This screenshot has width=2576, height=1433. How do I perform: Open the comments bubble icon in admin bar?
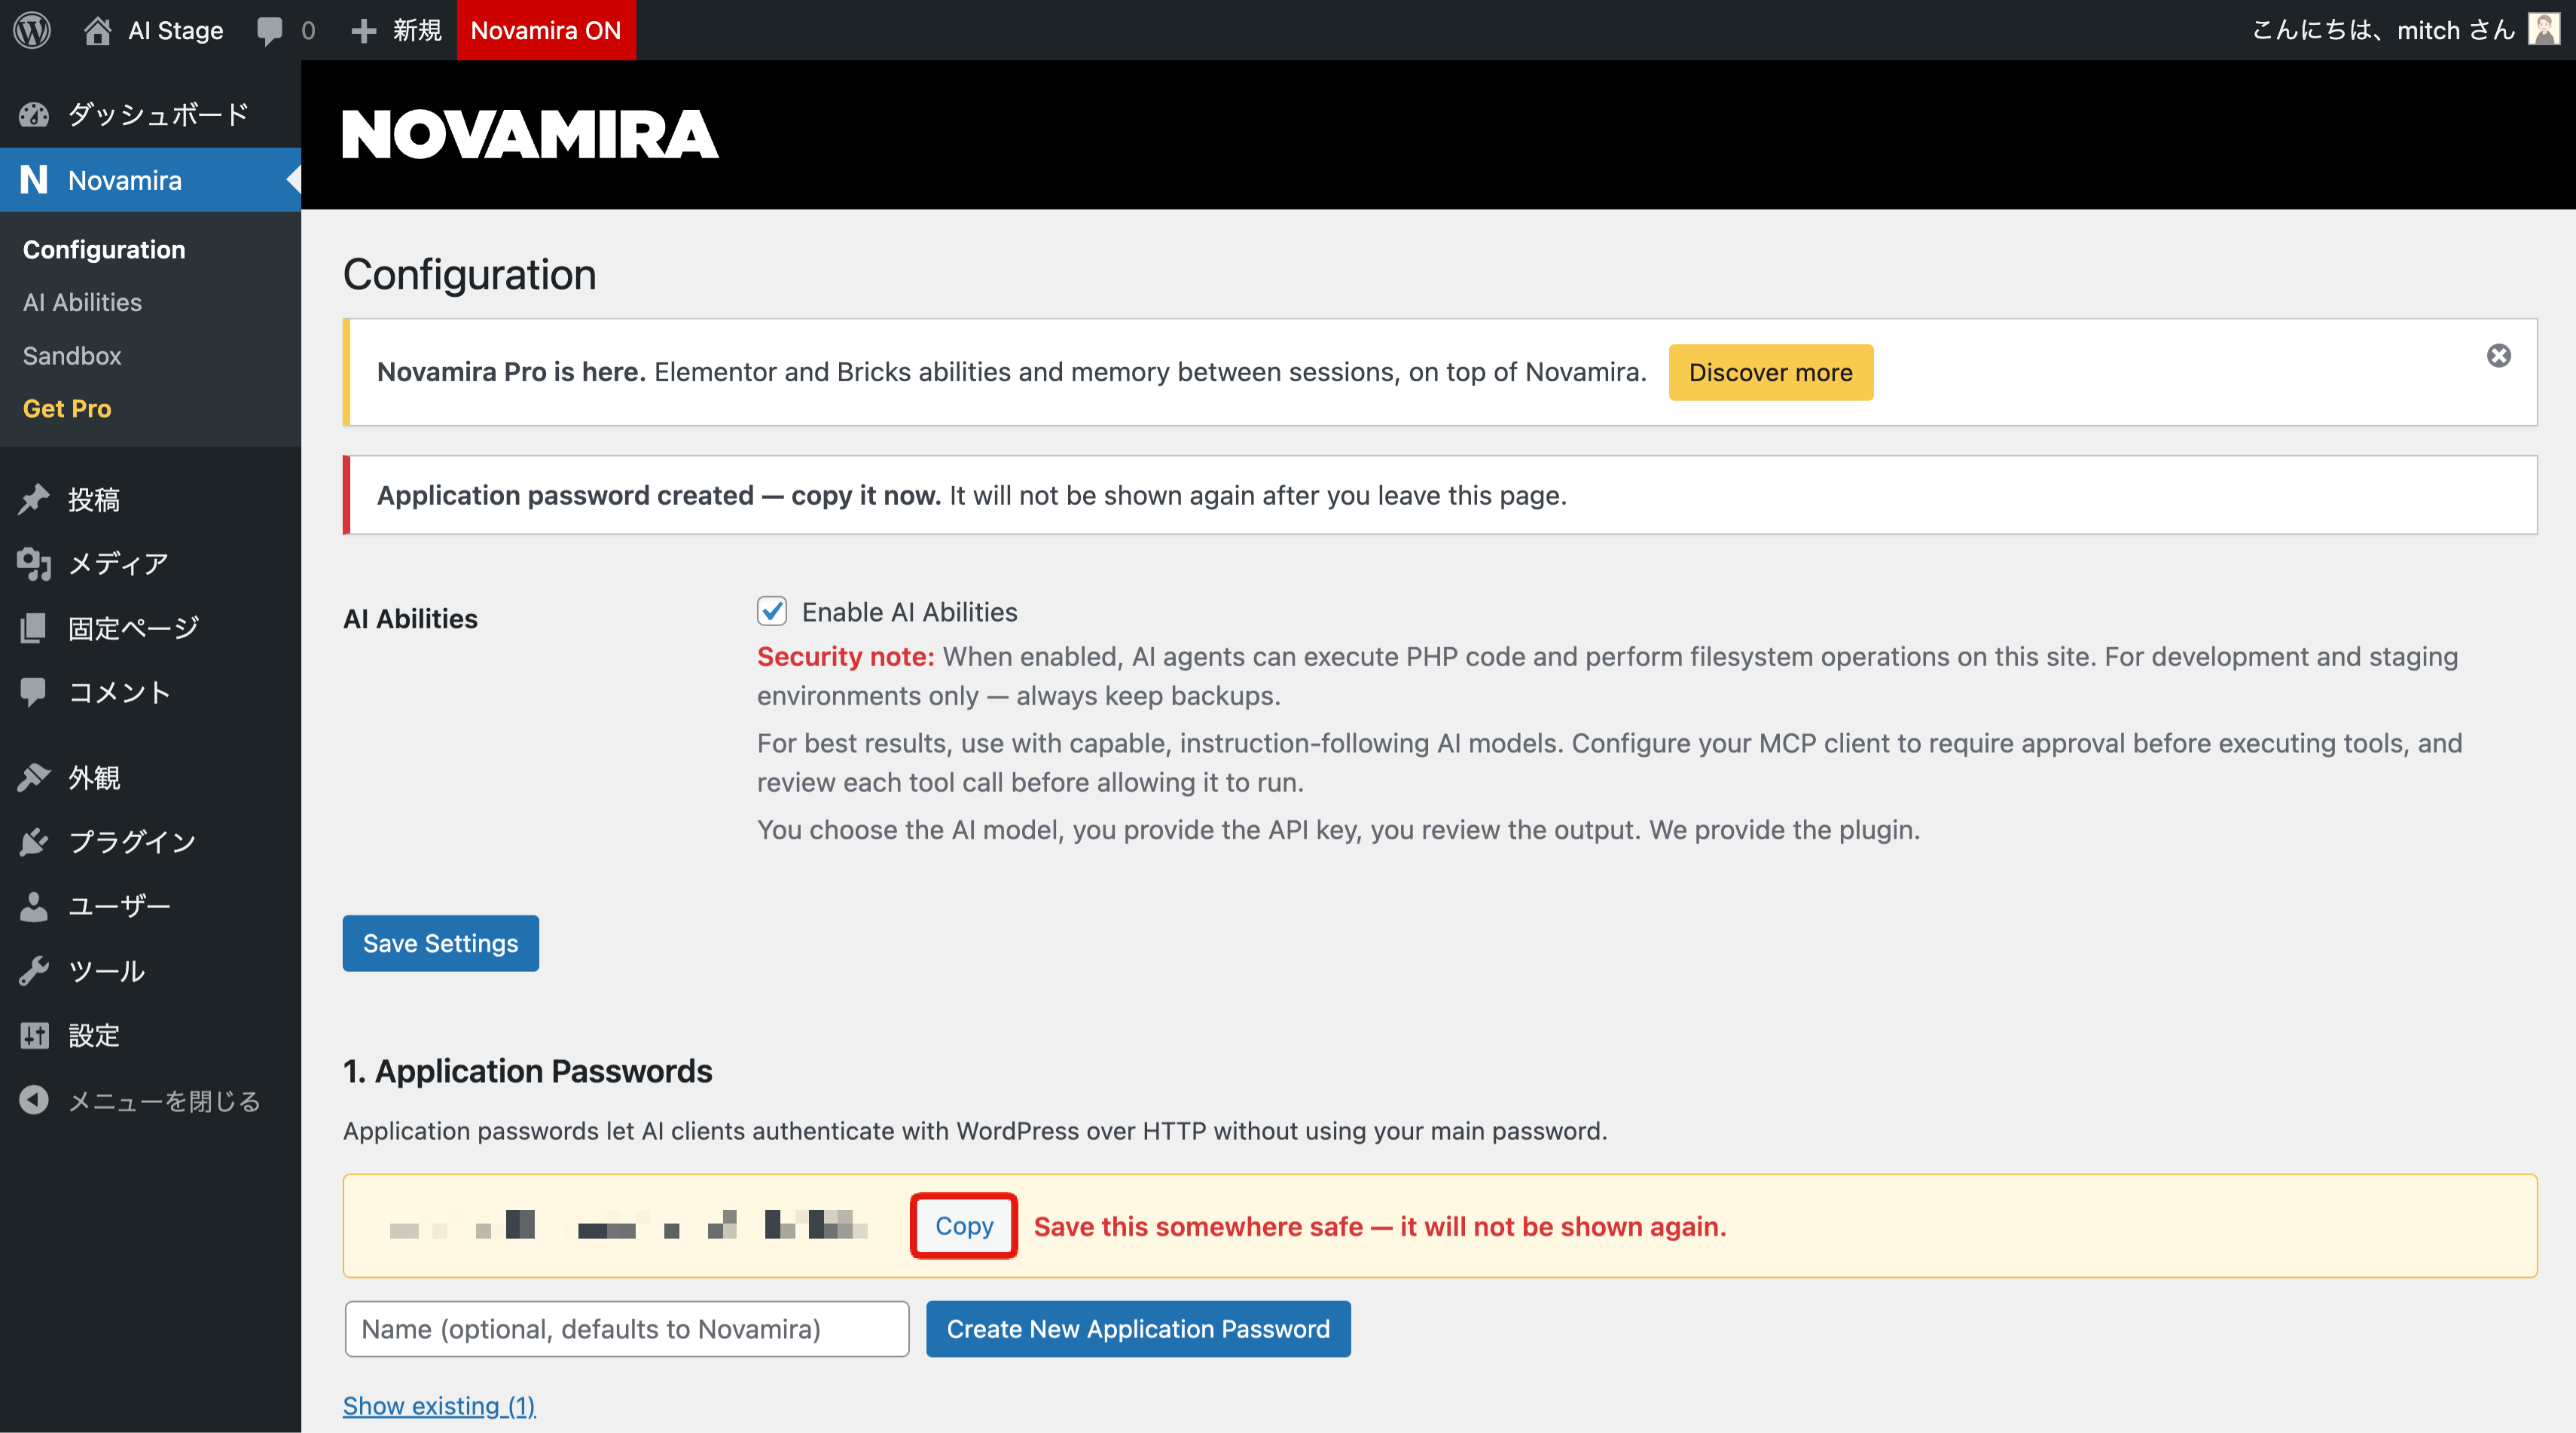[269, 31]
